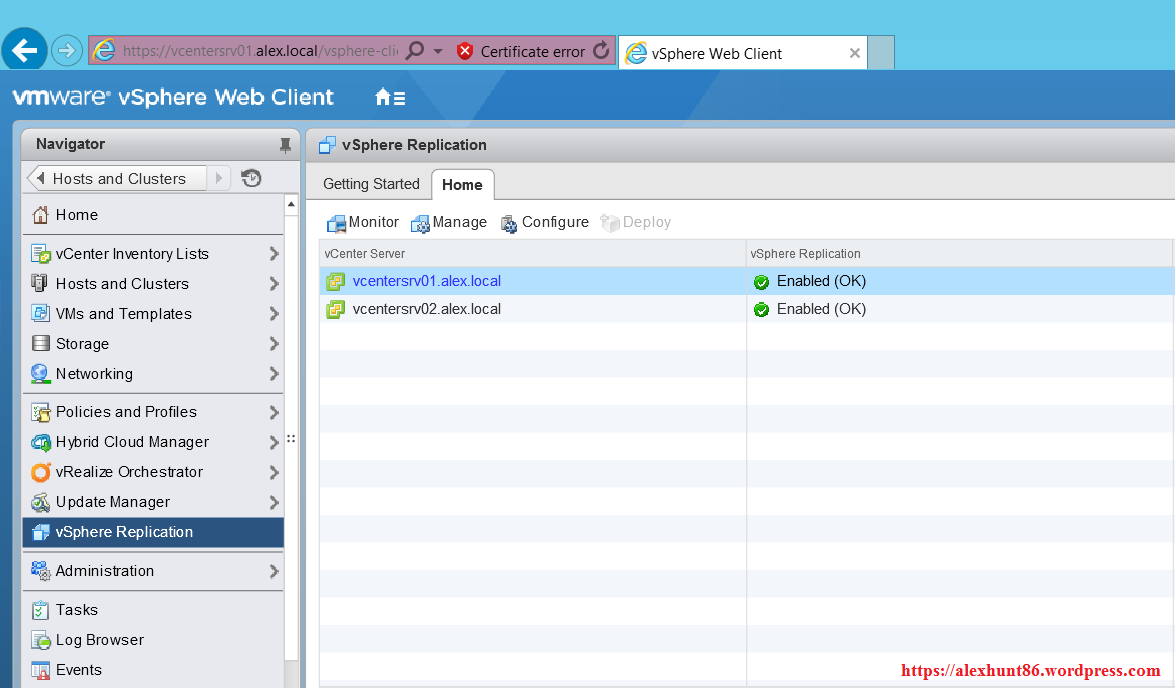This screenshot has height=688, width=1175.
Task: Expand the Storage chevron arrow
Action: click(x=273, y=344)
